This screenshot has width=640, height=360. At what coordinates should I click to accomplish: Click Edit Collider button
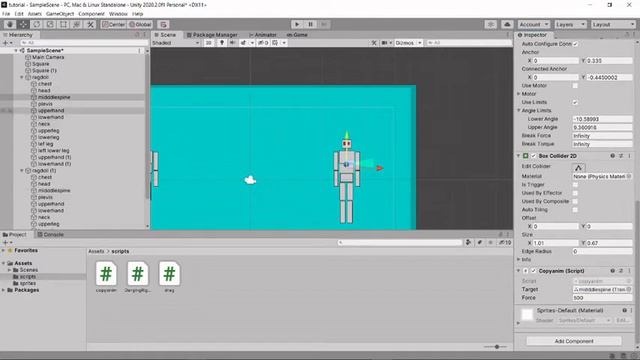pos(578,167)
